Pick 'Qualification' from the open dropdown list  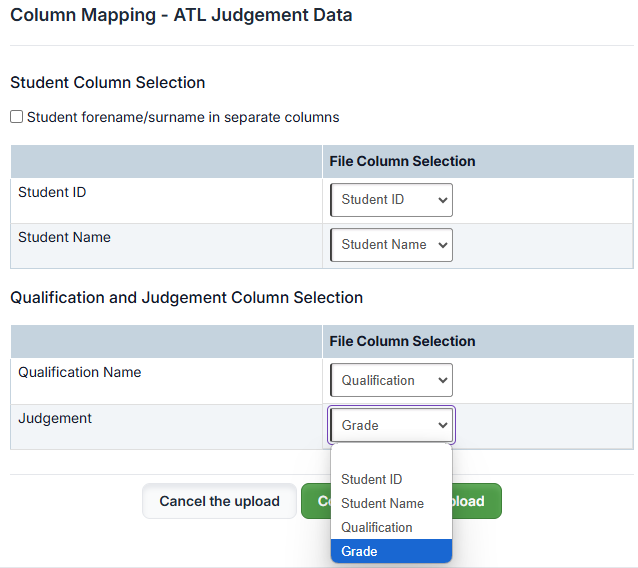[376, 528]
